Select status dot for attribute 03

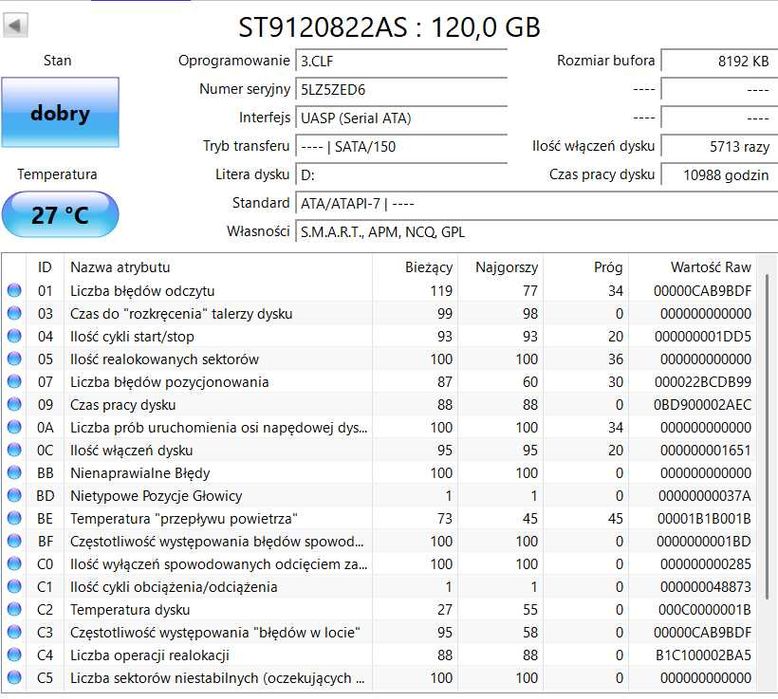(x=14, y=313)
